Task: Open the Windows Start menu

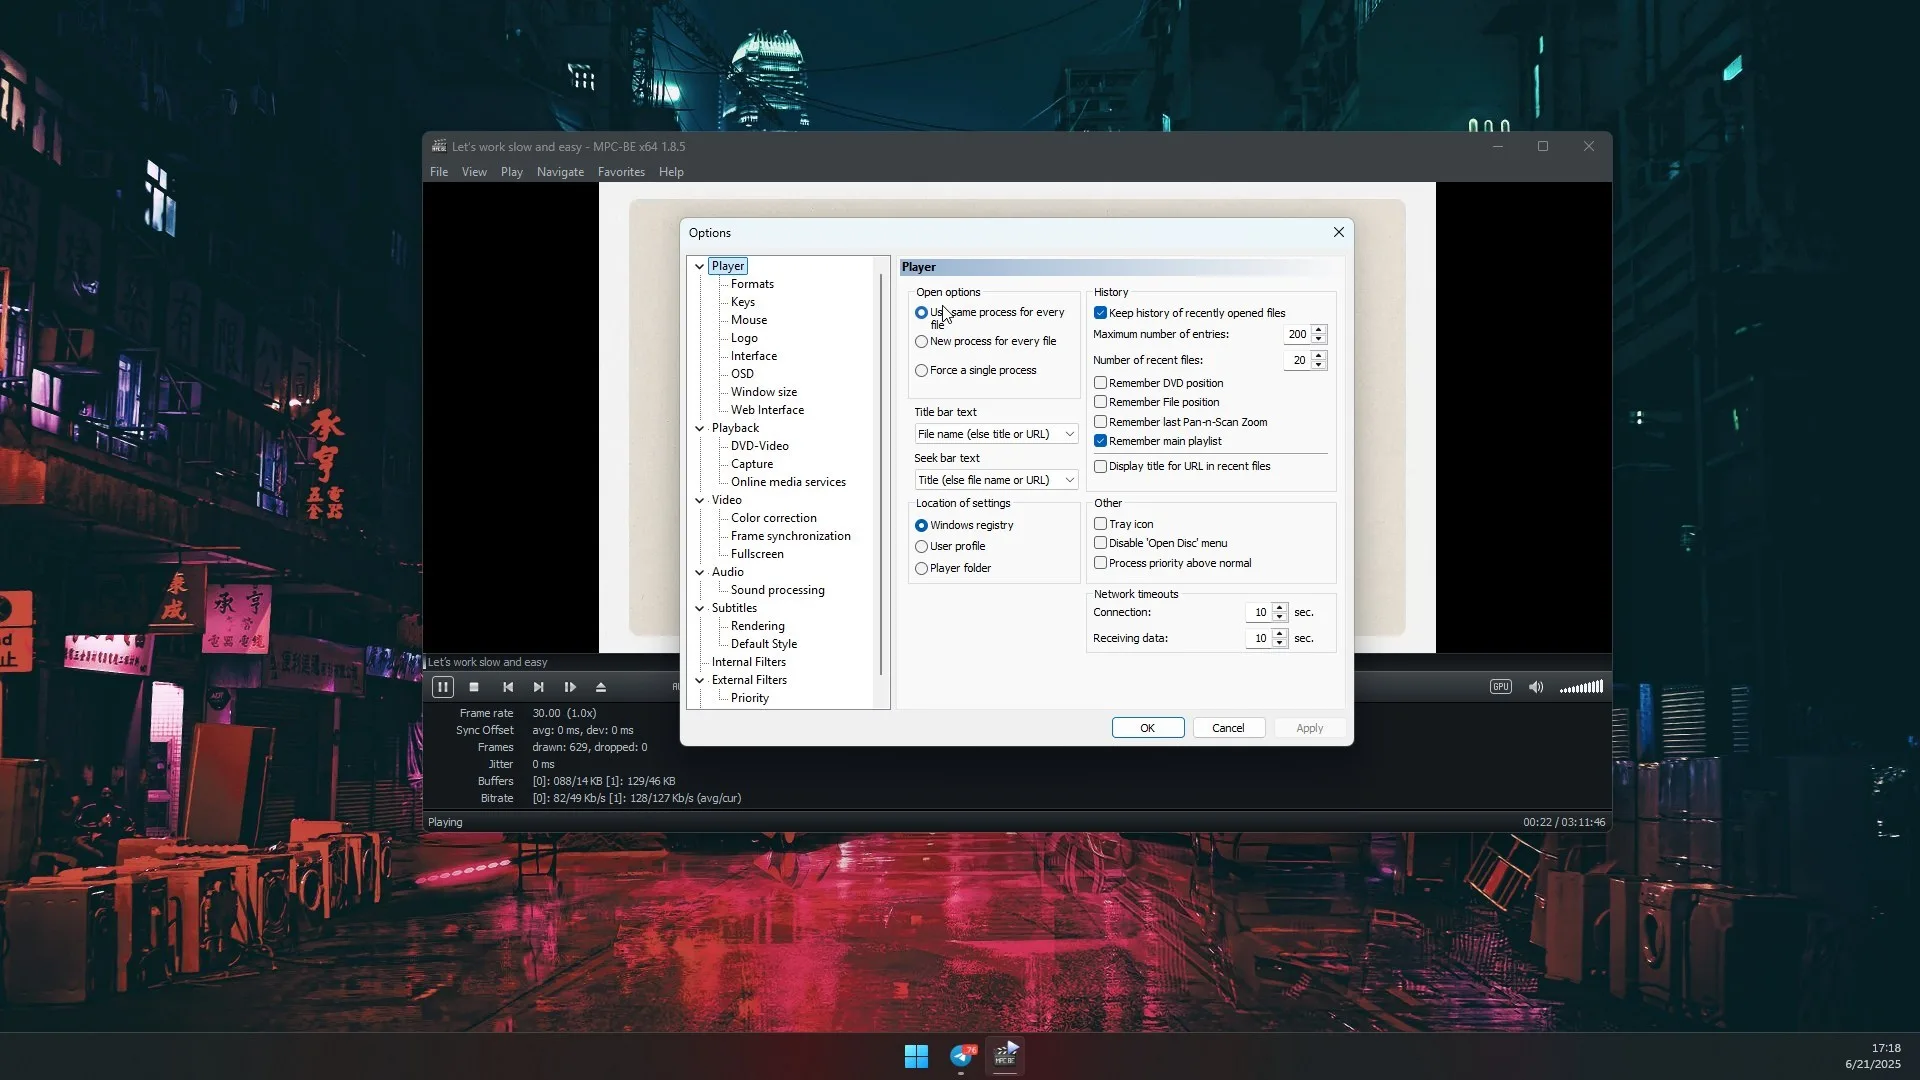Action: click(916, 1056)
